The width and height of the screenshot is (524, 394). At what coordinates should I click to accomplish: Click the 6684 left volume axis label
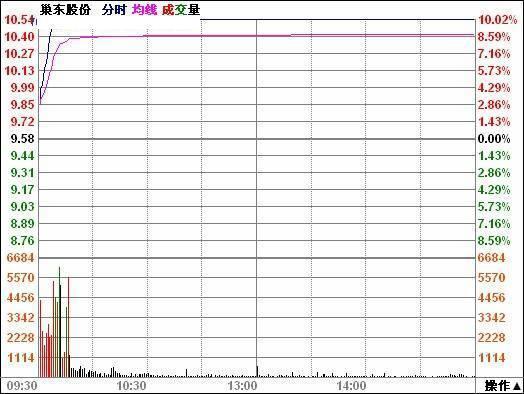(21, 257)
